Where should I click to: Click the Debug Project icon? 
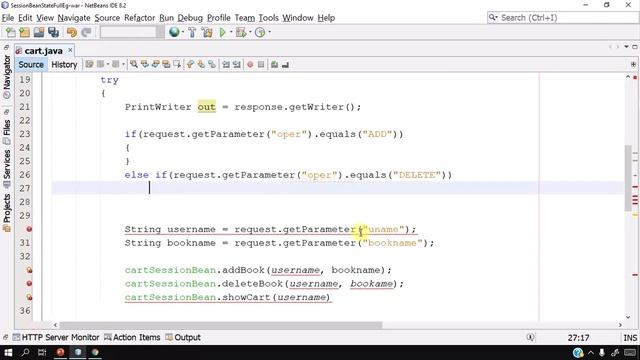[241, 32]
